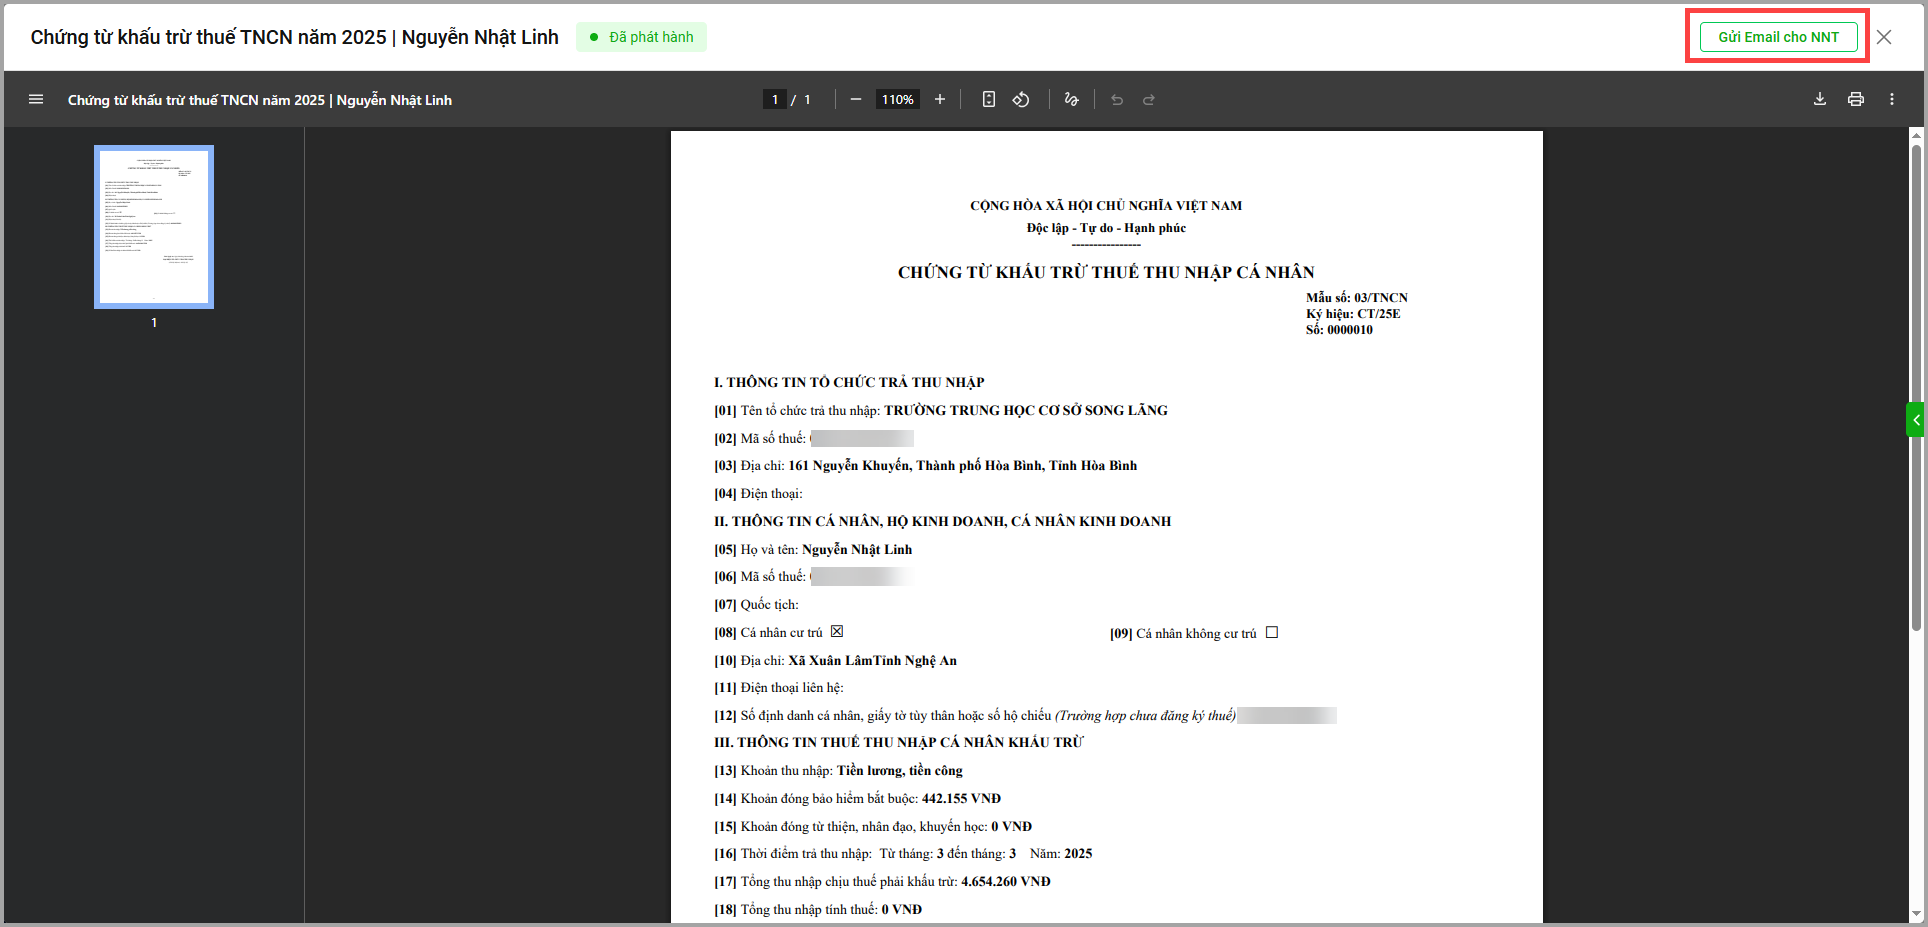The width and height of the screenshot is (1928, 927).
Task: Select the page 1 thumbnail
Action: coord(154,227)
